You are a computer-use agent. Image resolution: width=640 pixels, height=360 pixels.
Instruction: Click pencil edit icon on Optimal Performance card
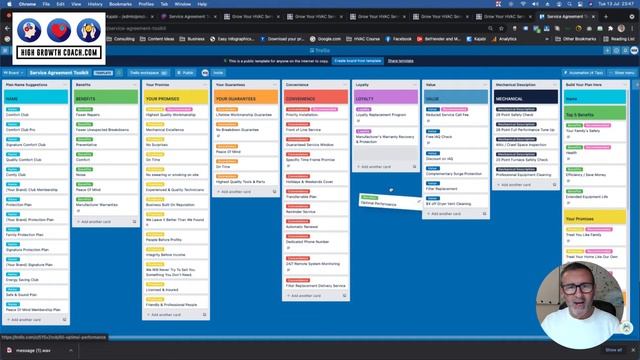(x=418, y=201)
